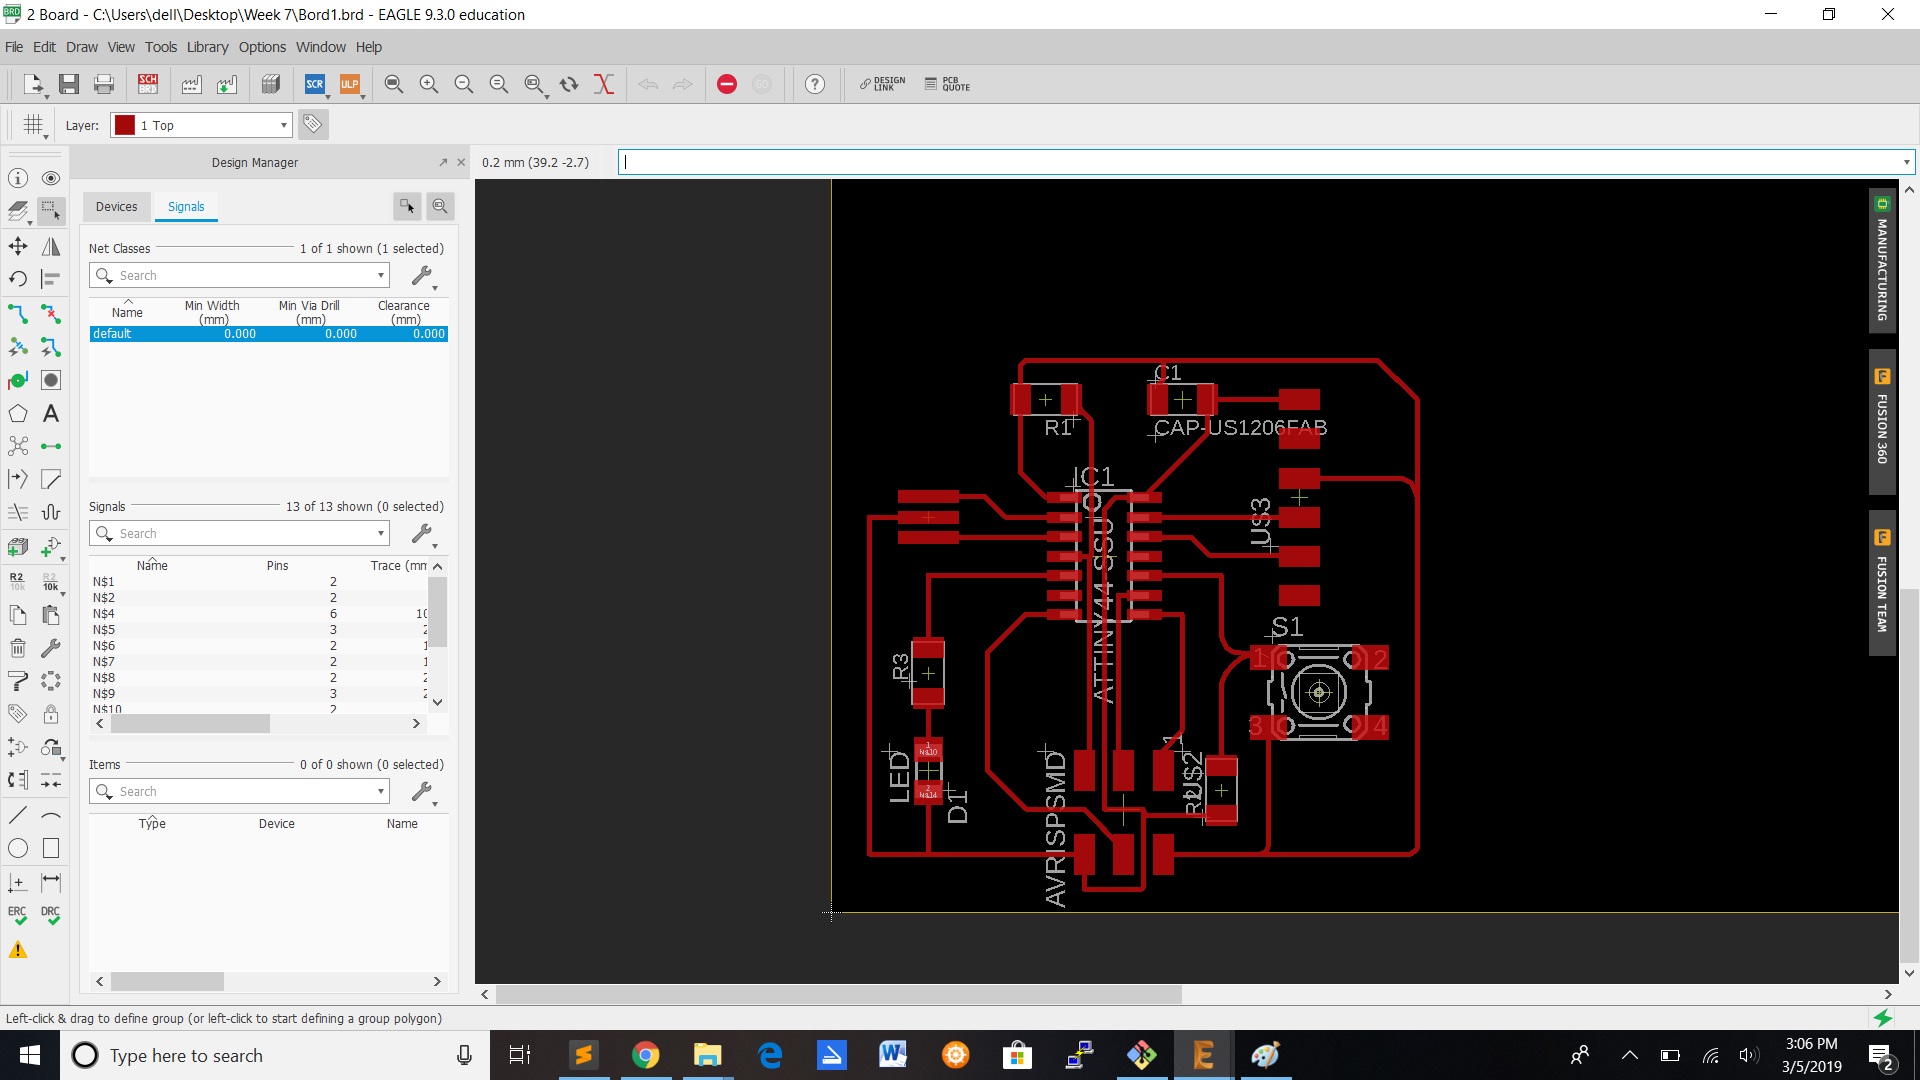Screen dimensions: 1920x1080
Task: Run the Electrical Rule Check (ERC)
Action: [x=18, y=911]
